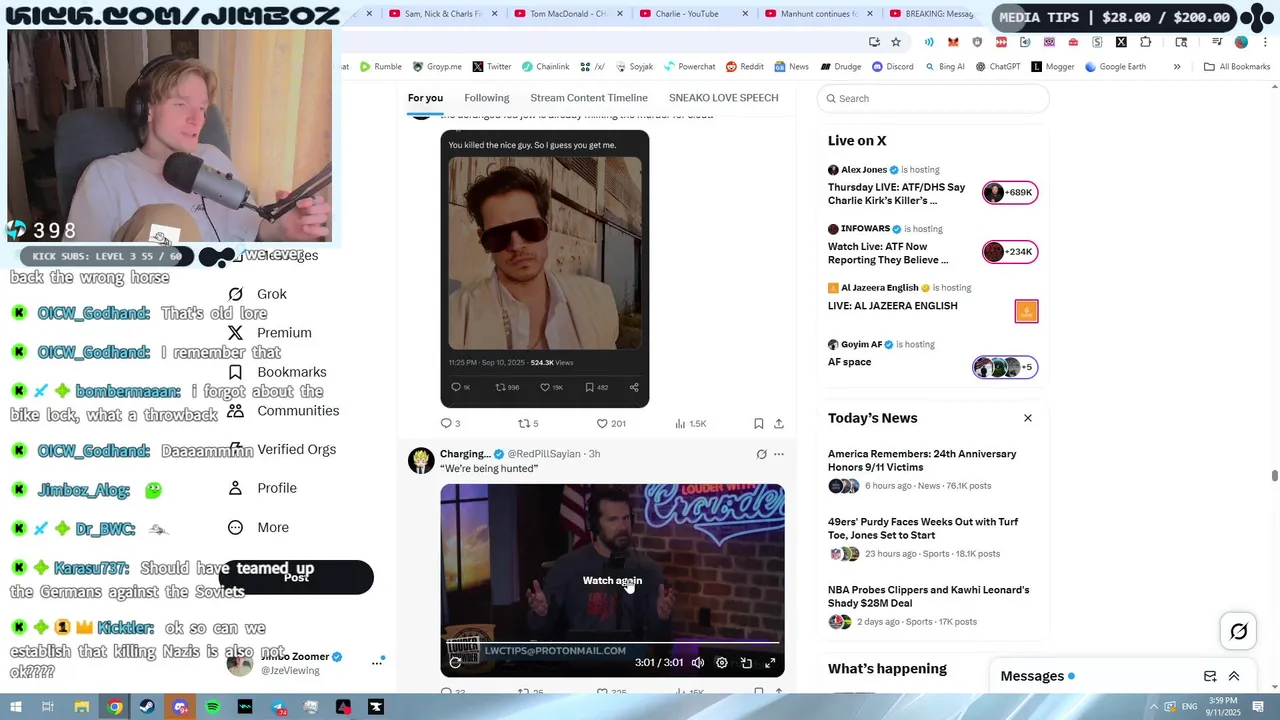Open the quoted tweet image of man in sunglasses

[x=545, y=253]
